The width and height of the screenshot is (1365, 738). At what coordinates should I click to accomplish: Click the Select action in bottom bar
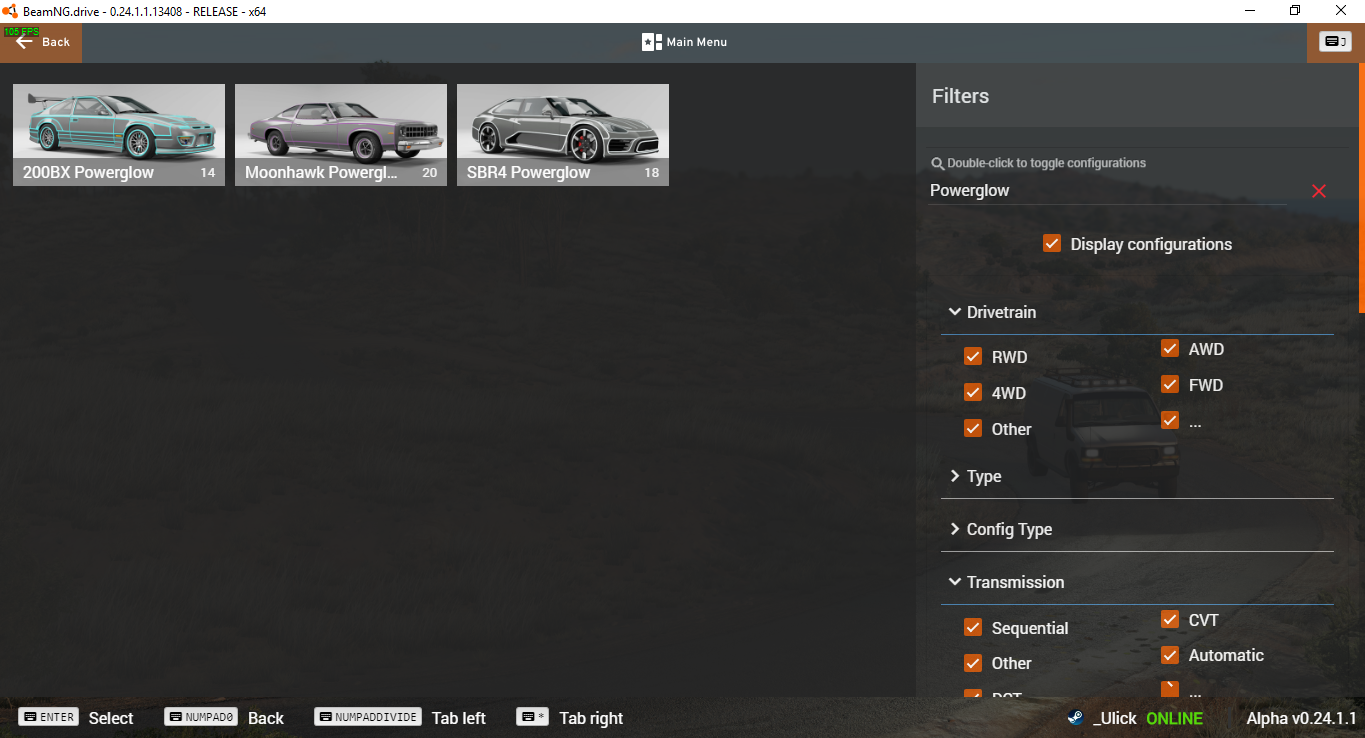point(111,718)
